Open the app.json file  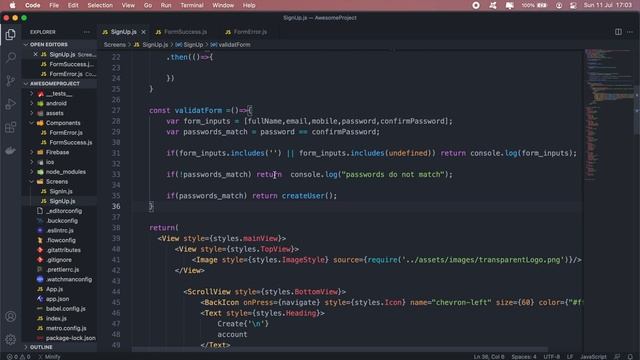click(57, 299)
